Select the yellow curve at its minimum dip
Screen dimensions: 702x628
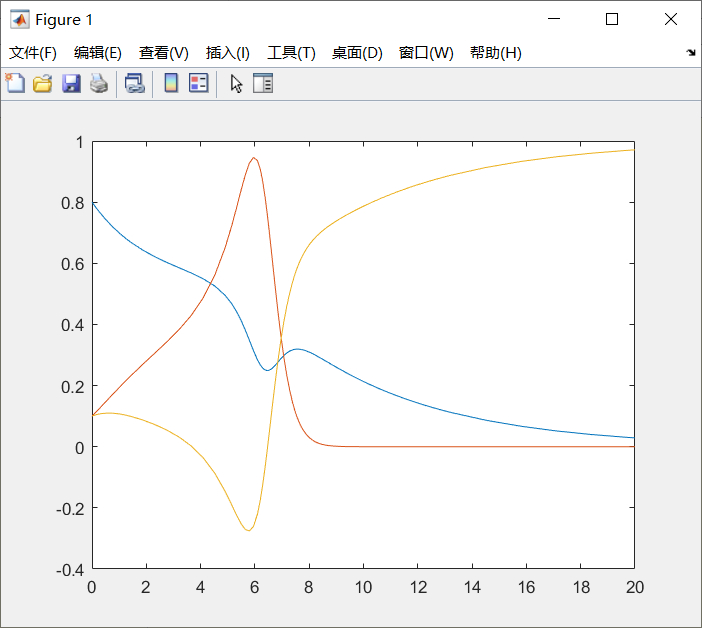coord(248,530)
